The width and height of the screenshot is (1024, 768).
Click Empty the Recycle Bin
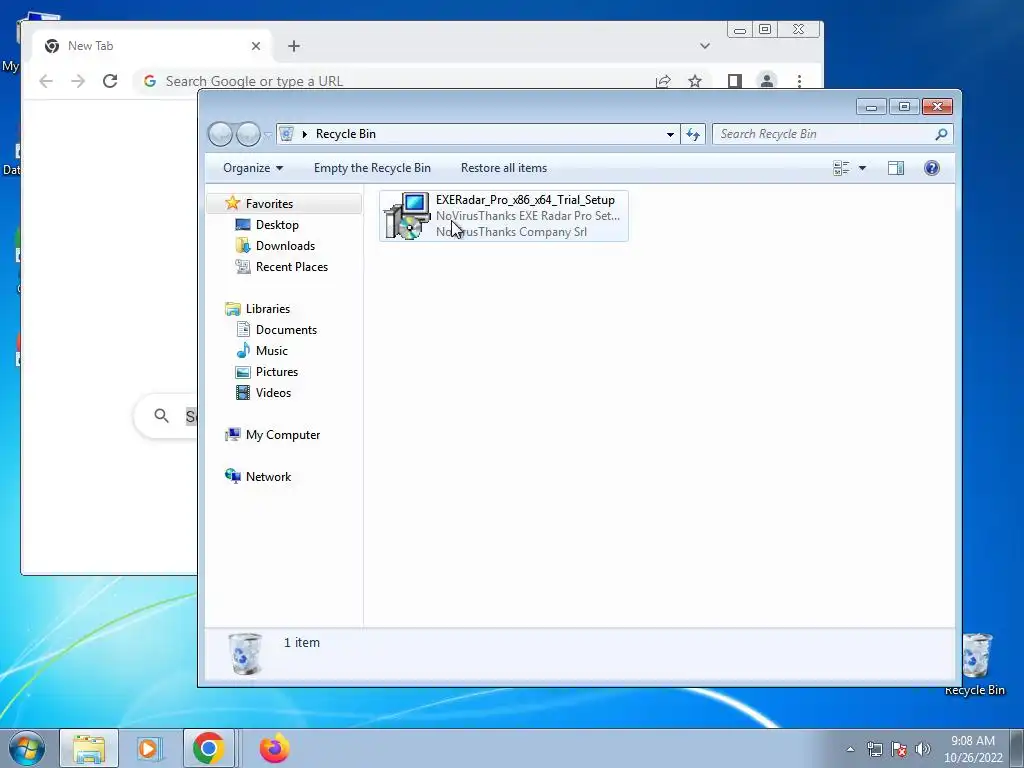tap(372, 168)
